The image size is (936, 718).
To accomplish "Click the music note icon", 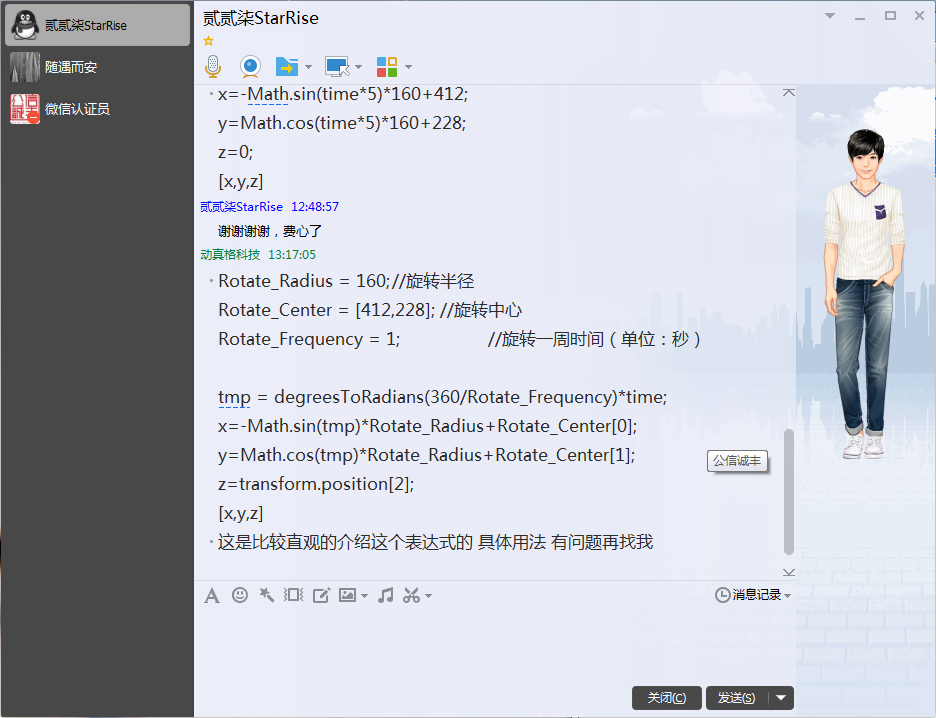I will [386, 595].
